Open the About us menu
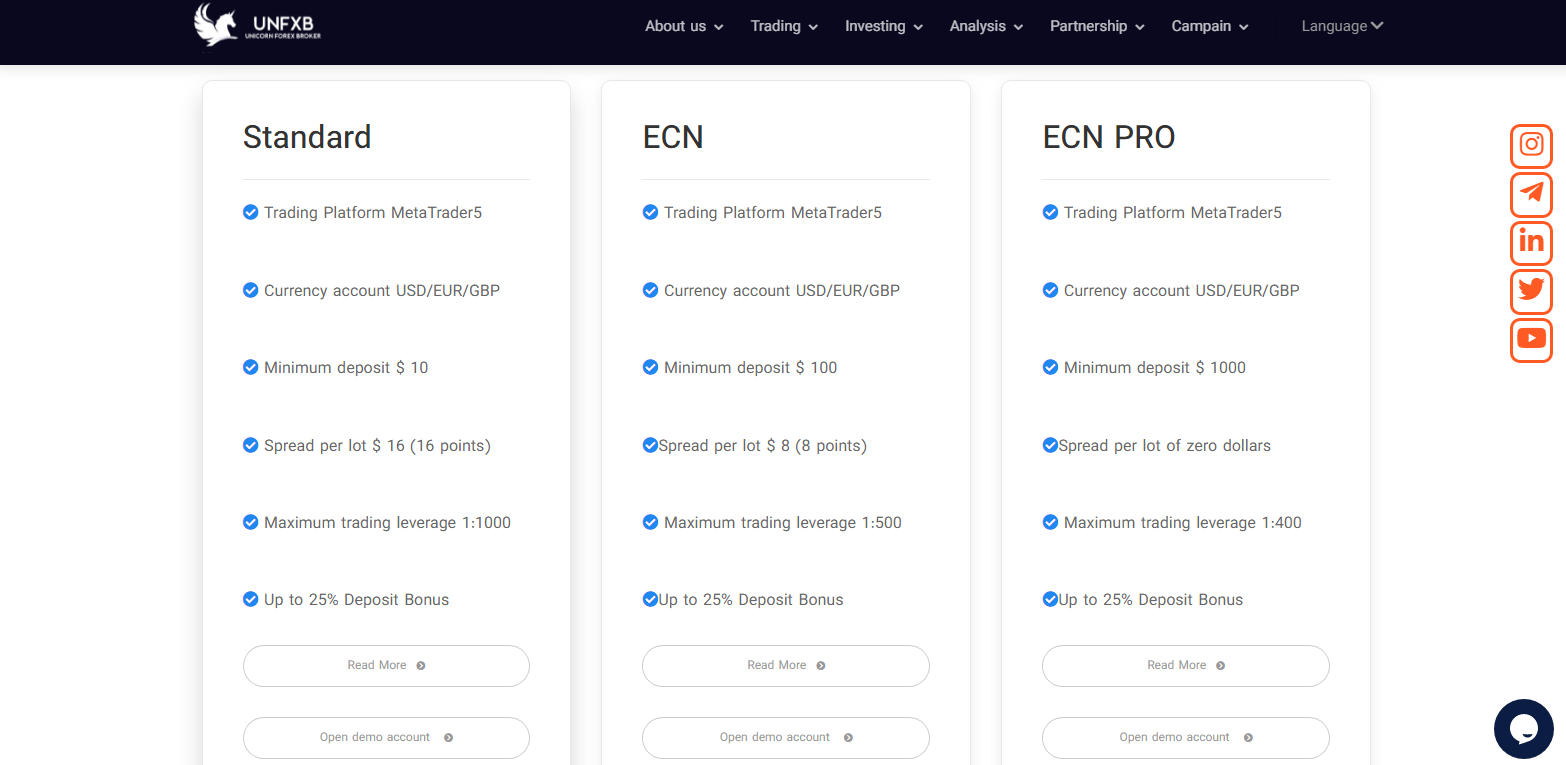This screenshot has height=765, width=1566. [x=684, y=26]
